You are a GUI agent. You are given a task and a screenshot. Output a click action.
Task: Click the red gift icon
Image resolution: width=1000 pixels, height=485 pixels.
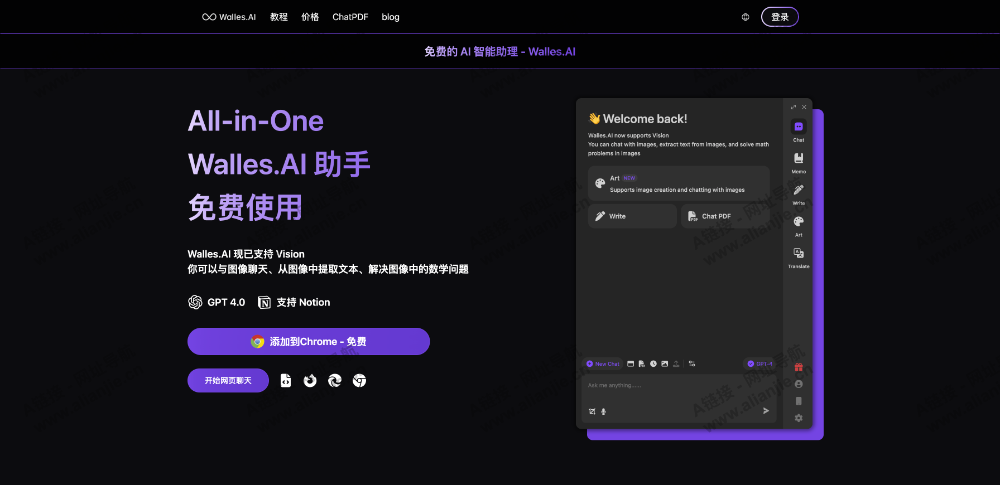(x=798, y=367)
